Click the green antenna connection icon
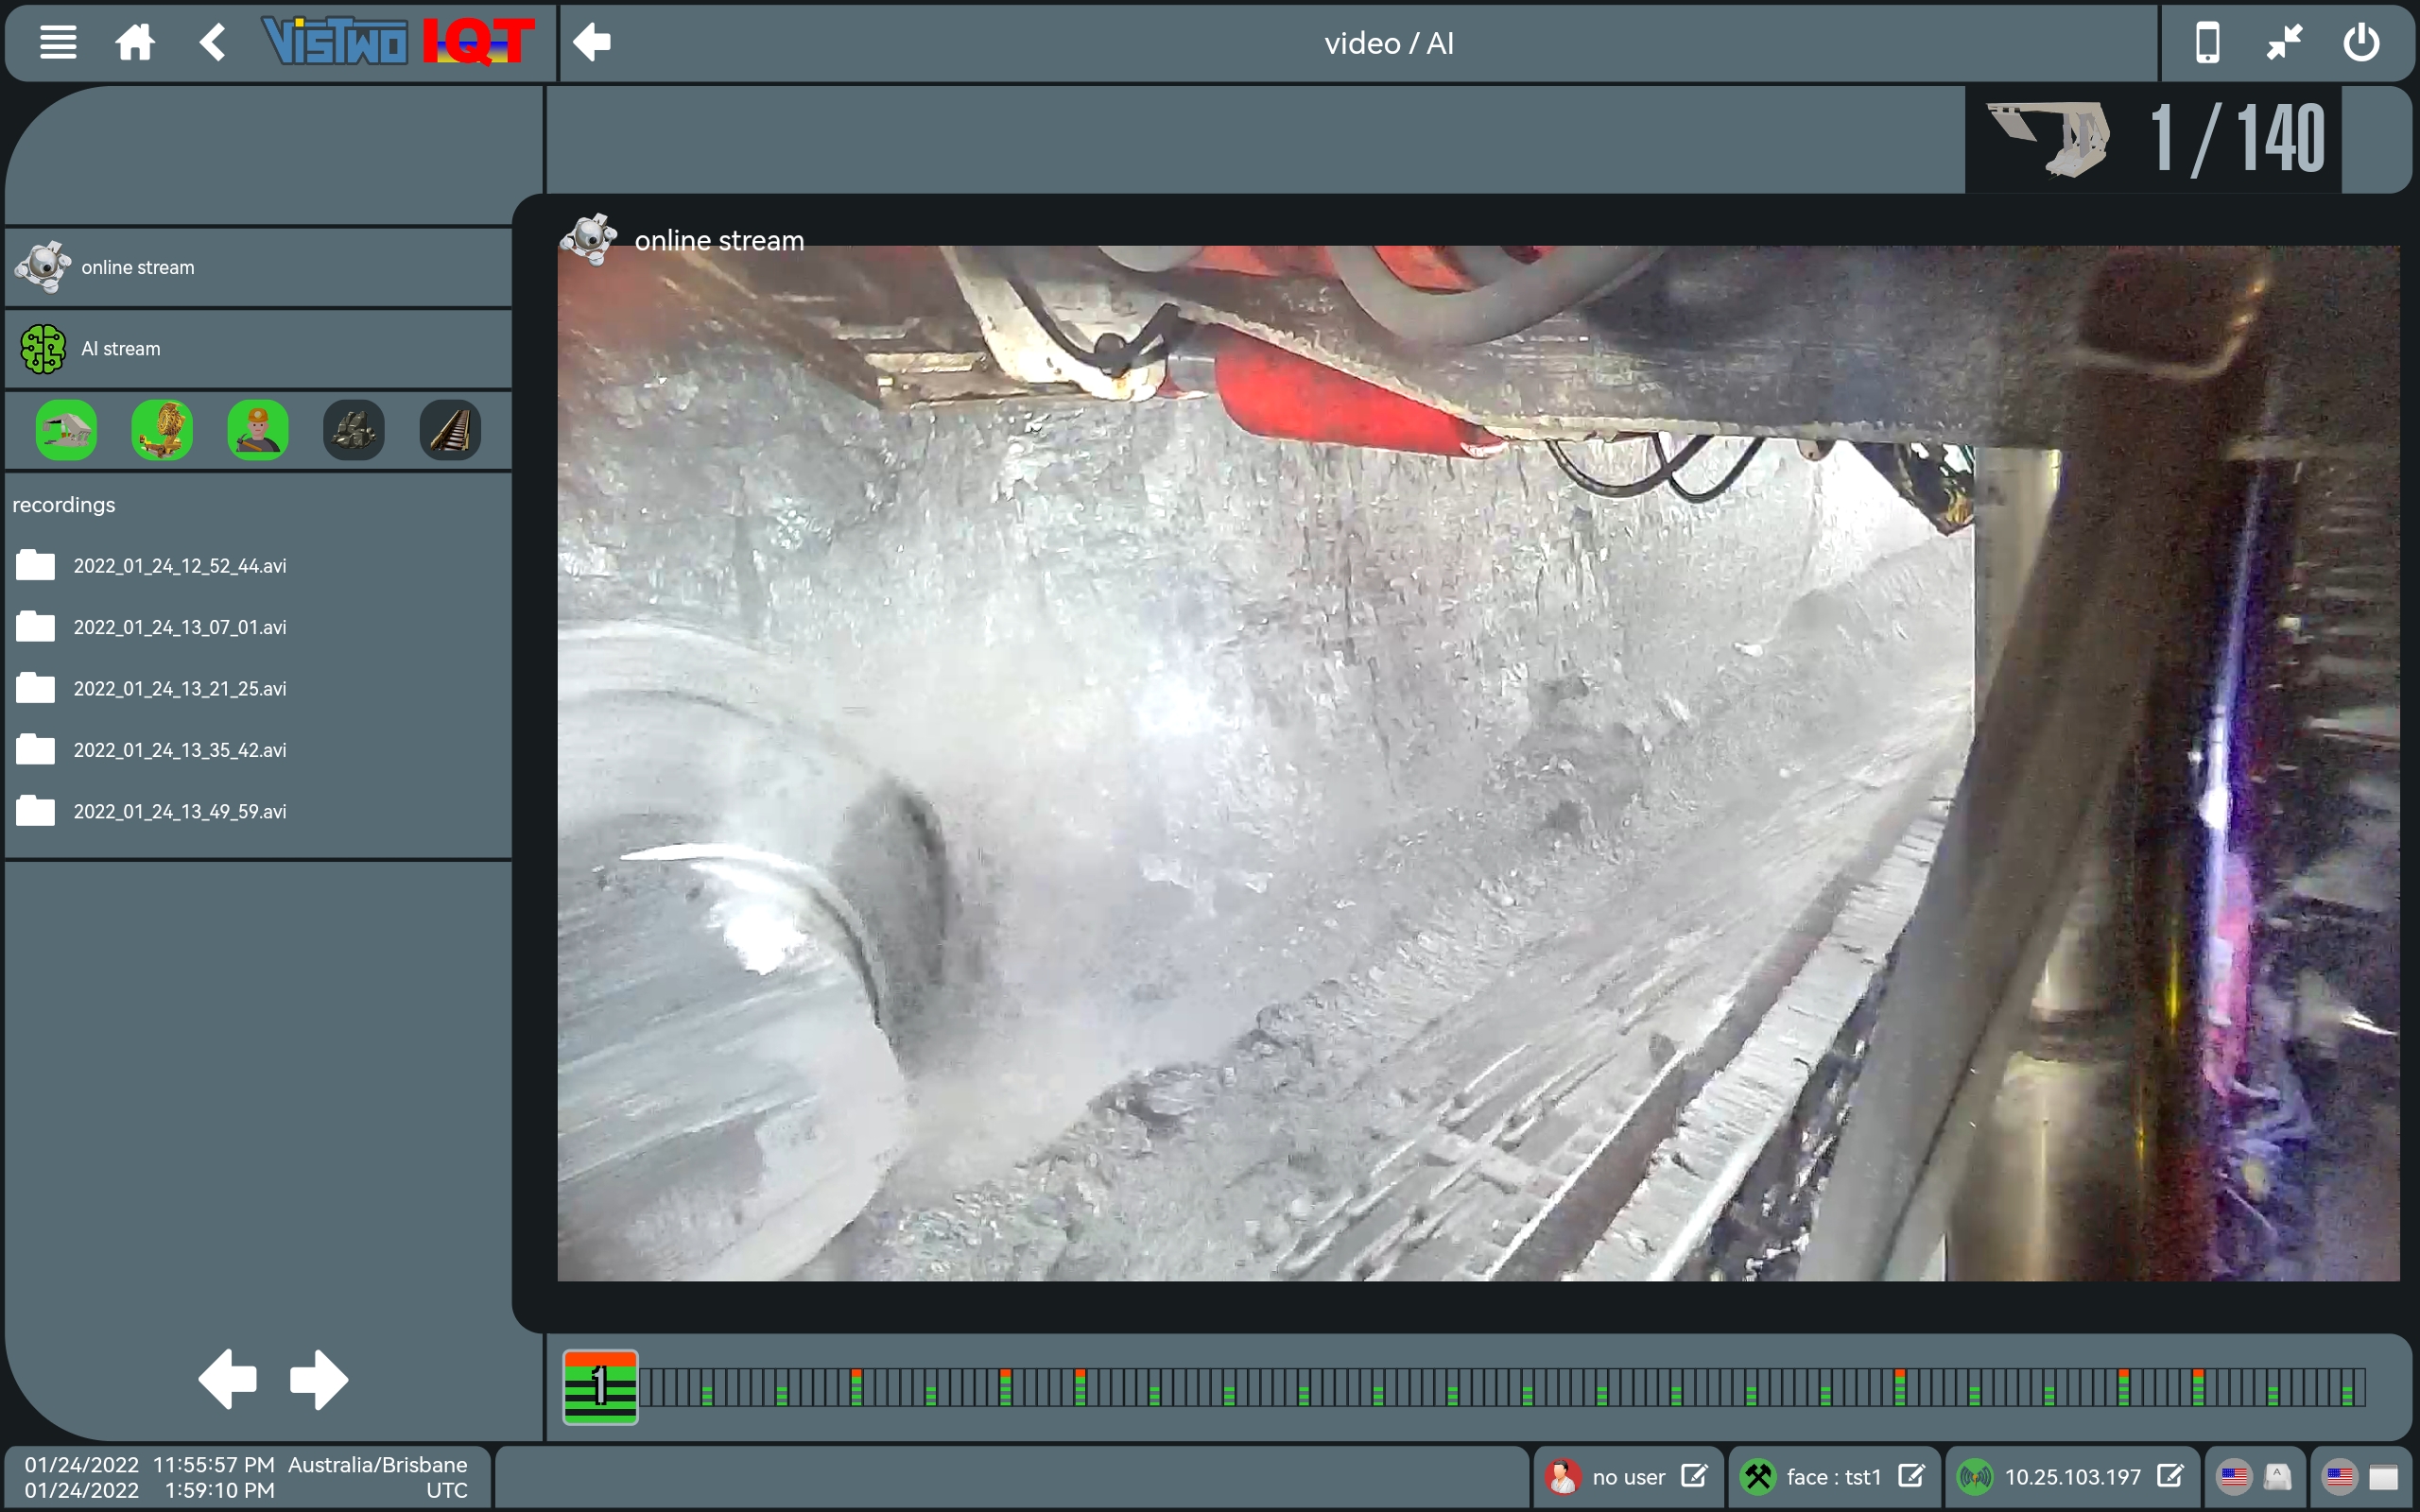This screenshot has height=1512, width=2420. (1975, 1477)
